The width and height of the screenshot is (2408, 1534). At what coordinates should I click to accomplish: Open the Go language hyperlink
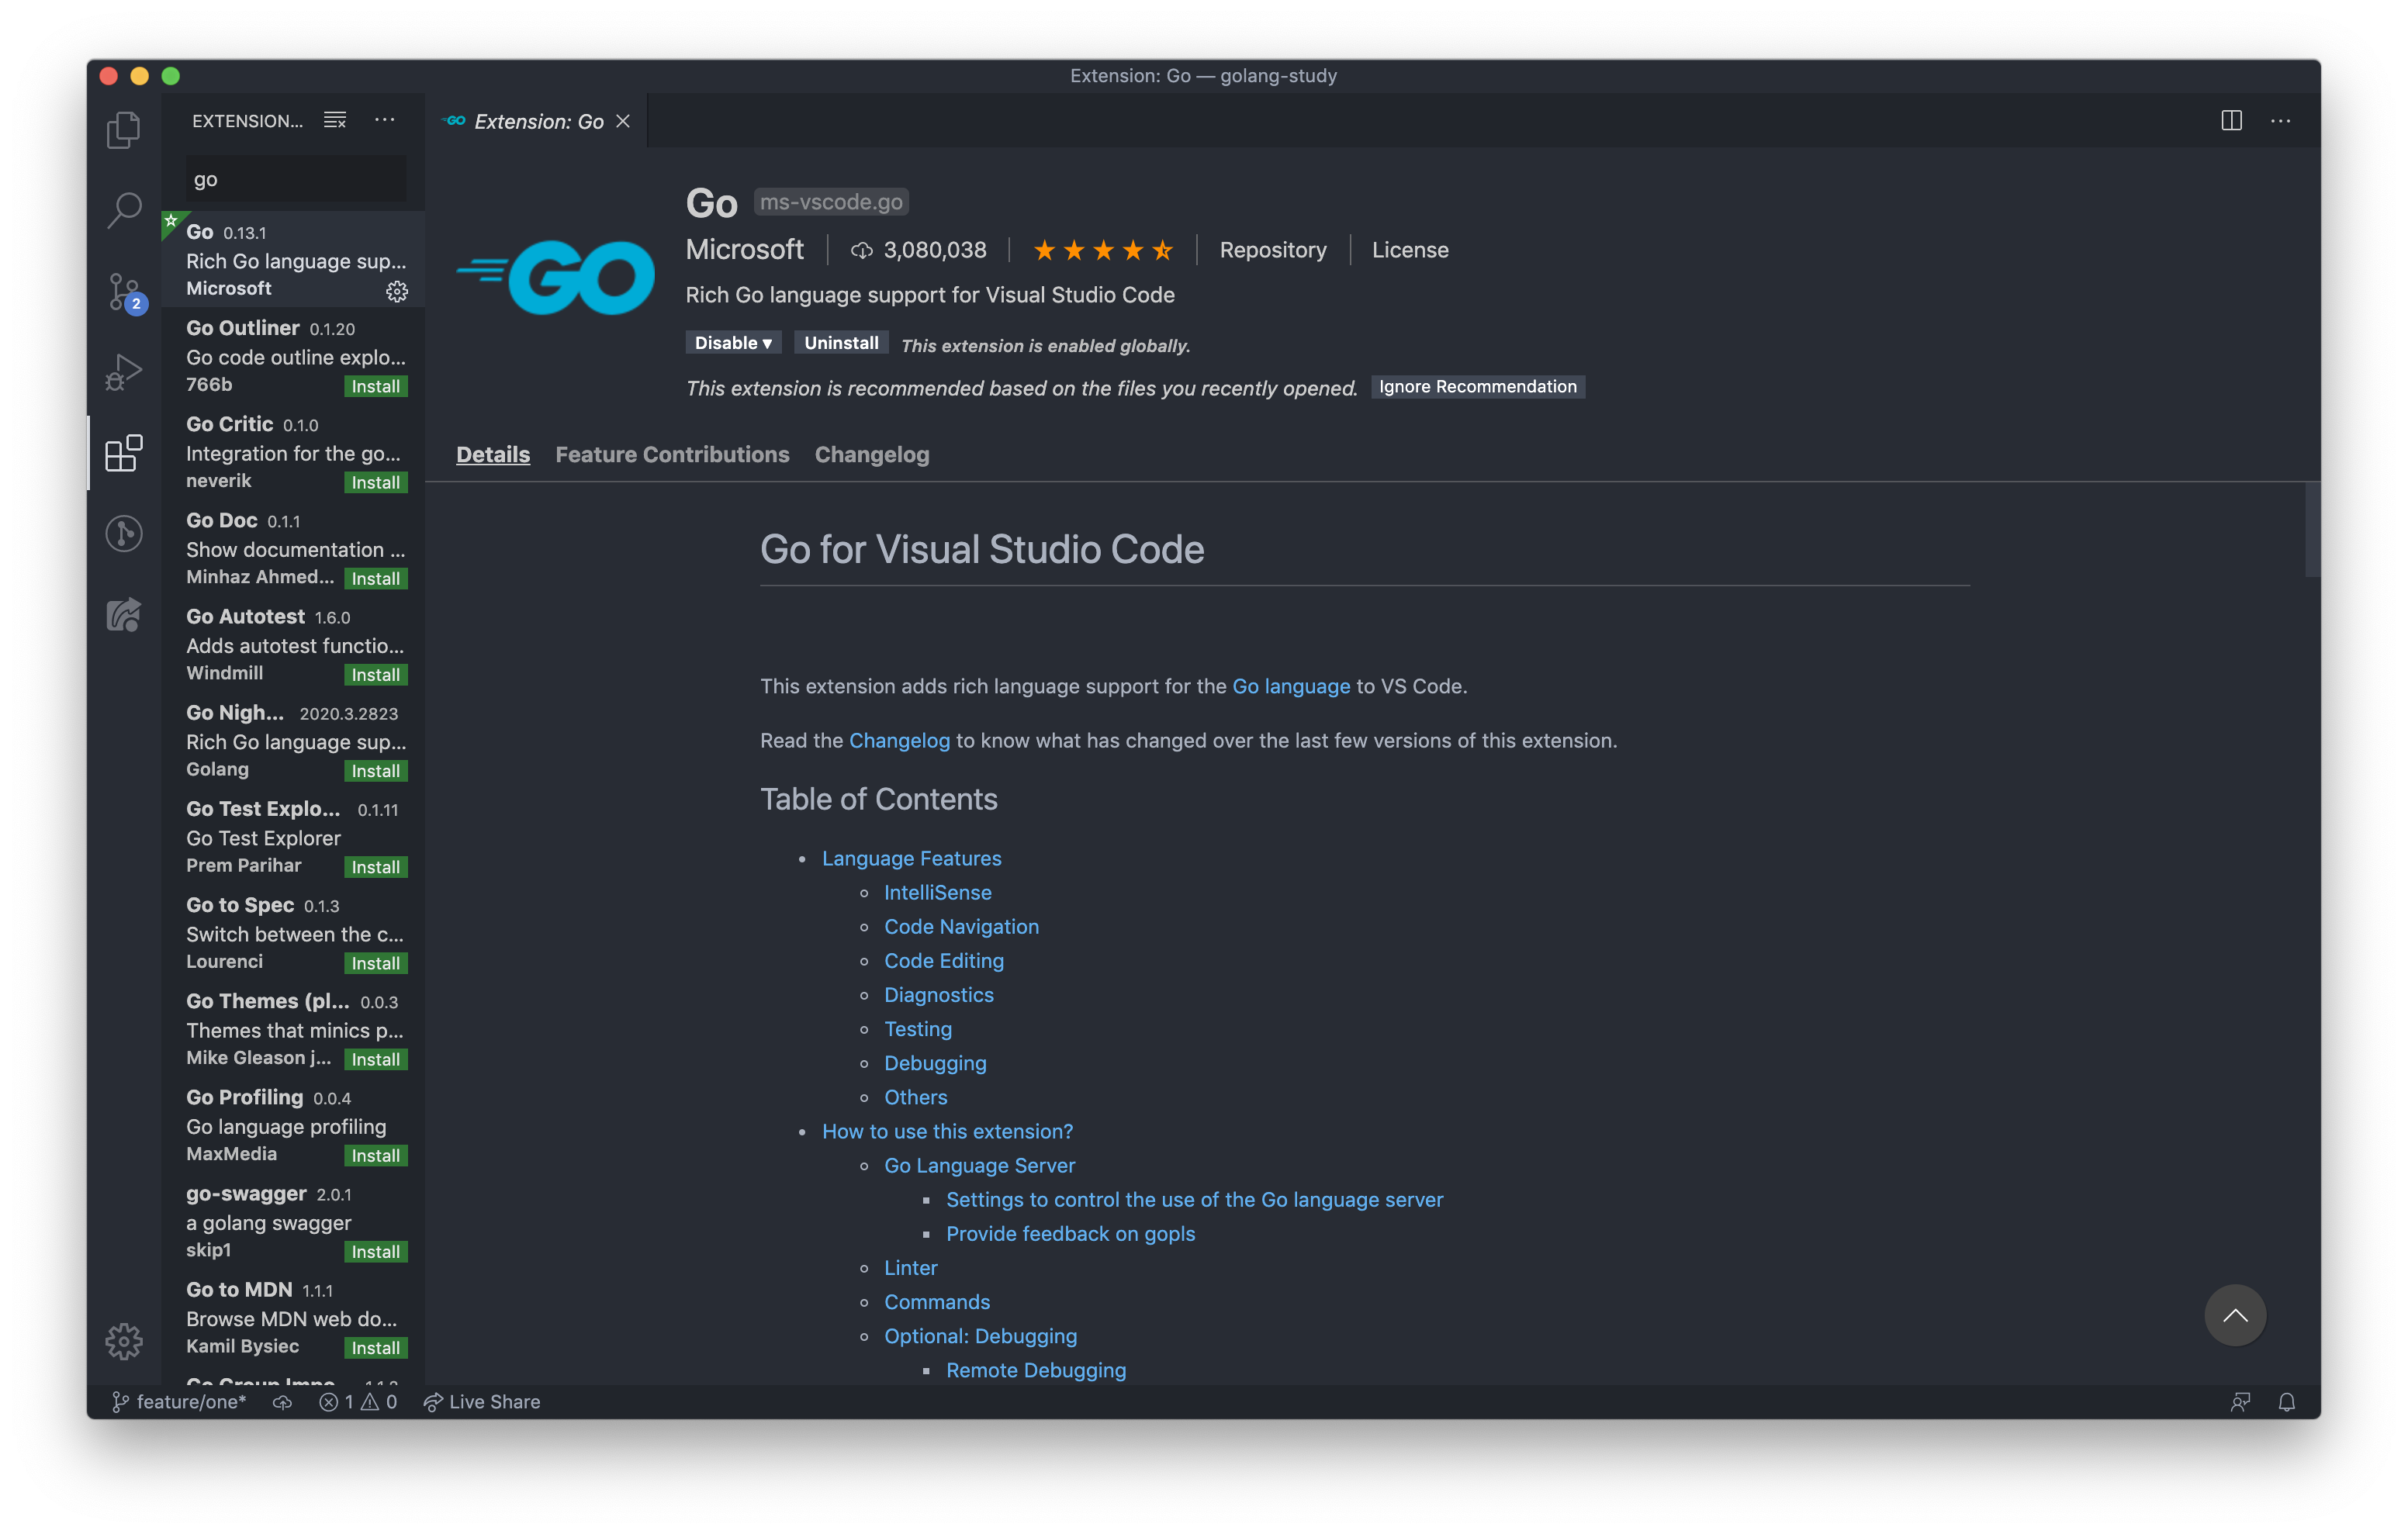1290,686
